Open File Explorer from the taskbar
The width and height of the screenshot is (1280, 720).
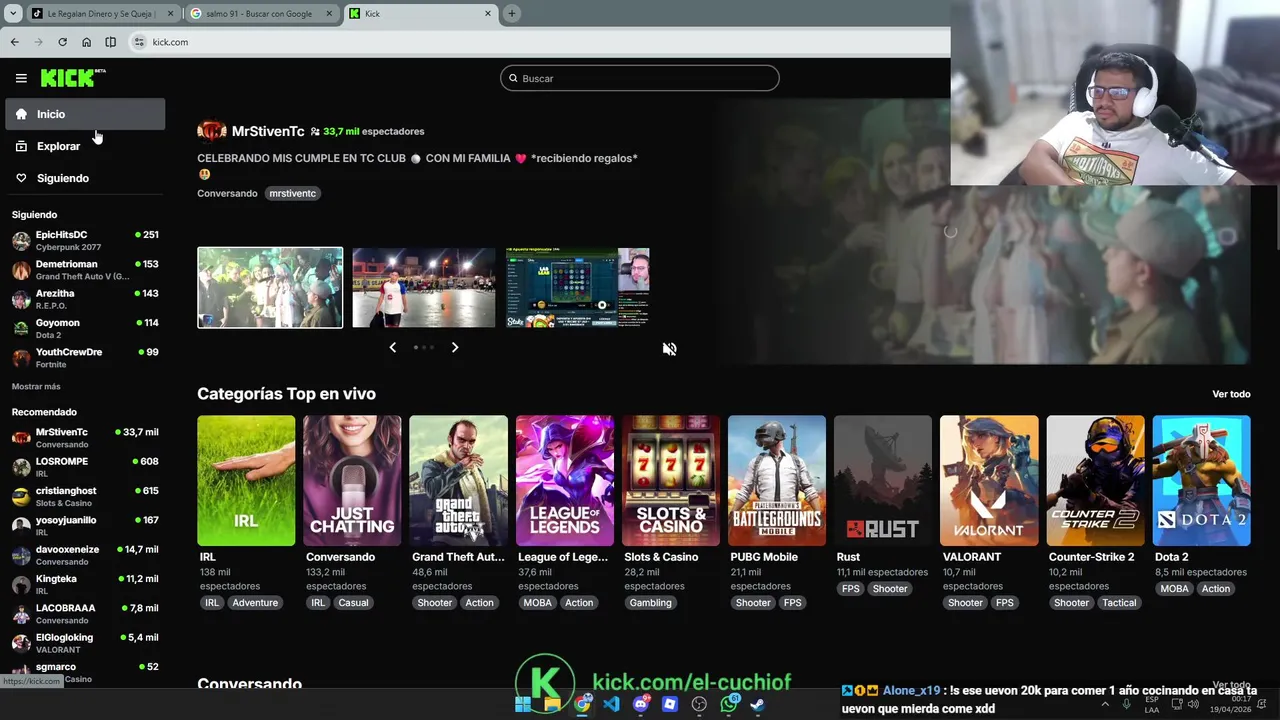[x=552, y=704]
